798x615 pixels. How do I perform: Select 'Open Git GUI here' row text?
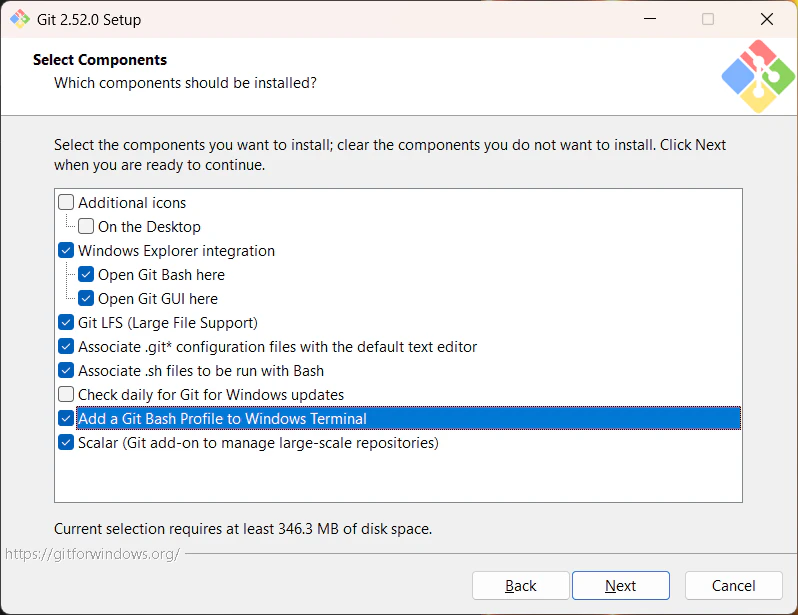point(158,299)
